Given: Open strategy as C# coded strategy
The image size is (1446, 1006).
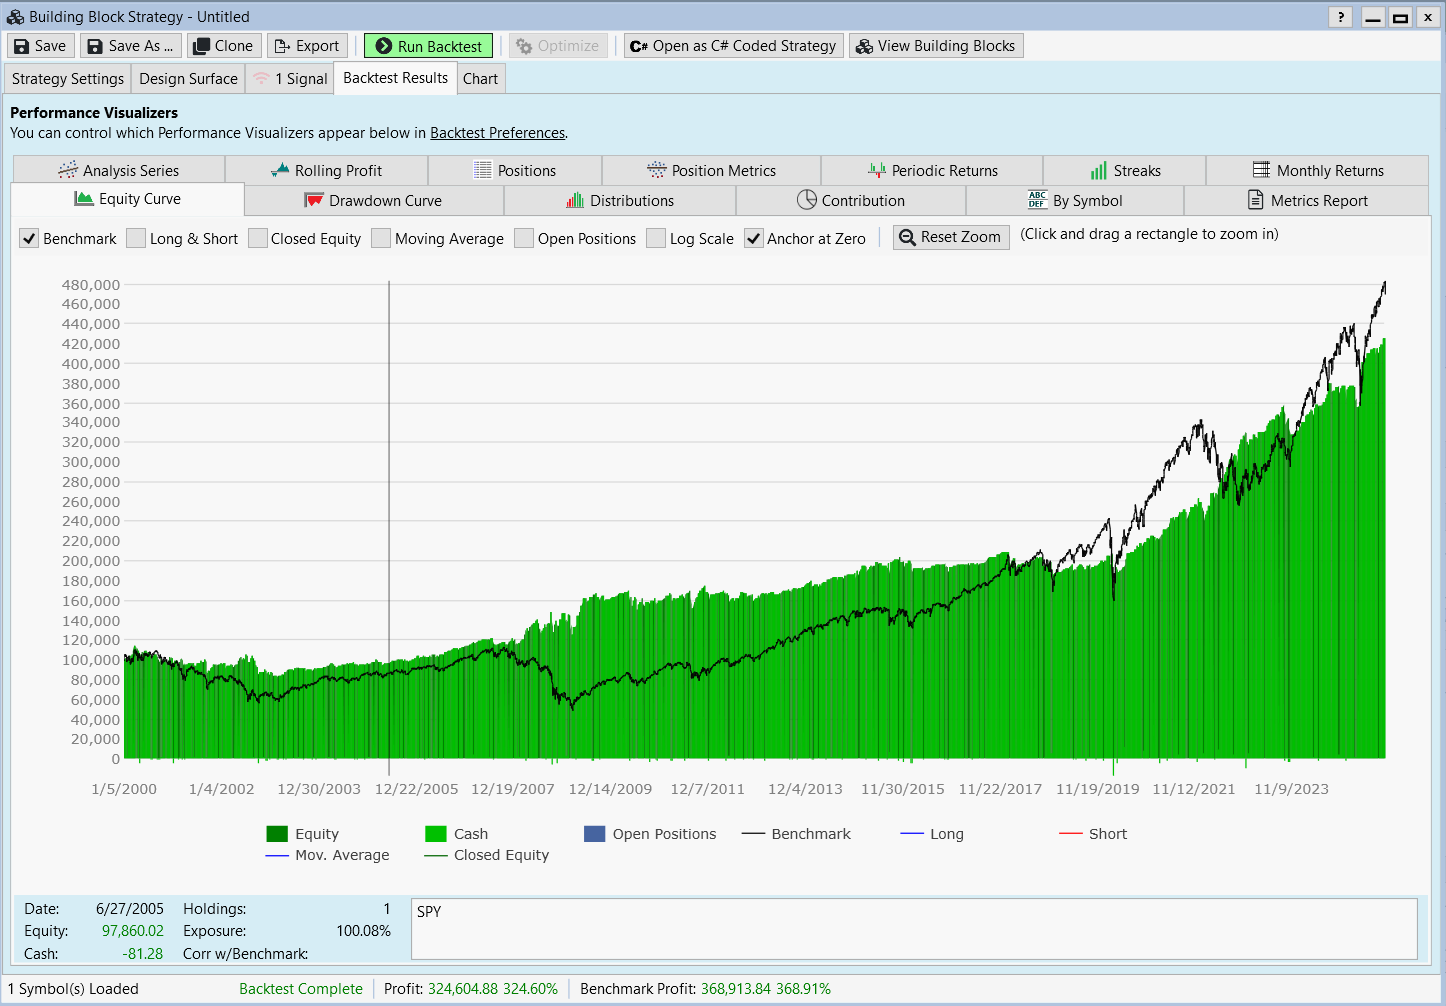Looking at the screenshot, I should pos(733,46).
